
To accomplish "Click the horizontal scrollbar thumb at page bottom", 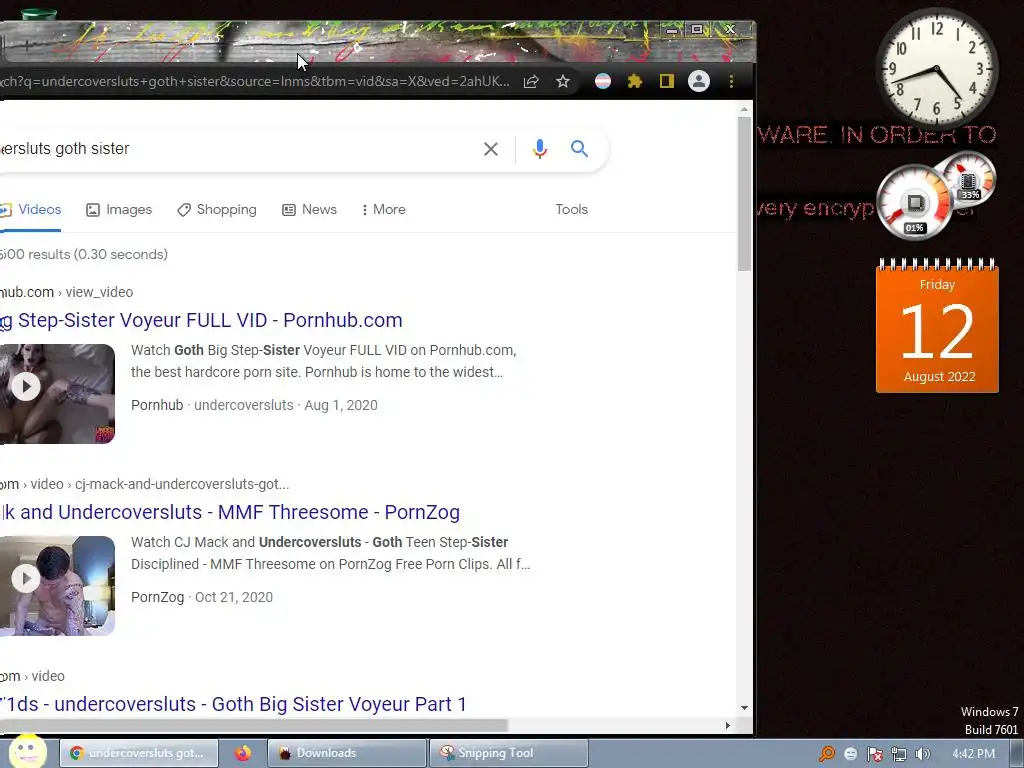I will (253, 726).
